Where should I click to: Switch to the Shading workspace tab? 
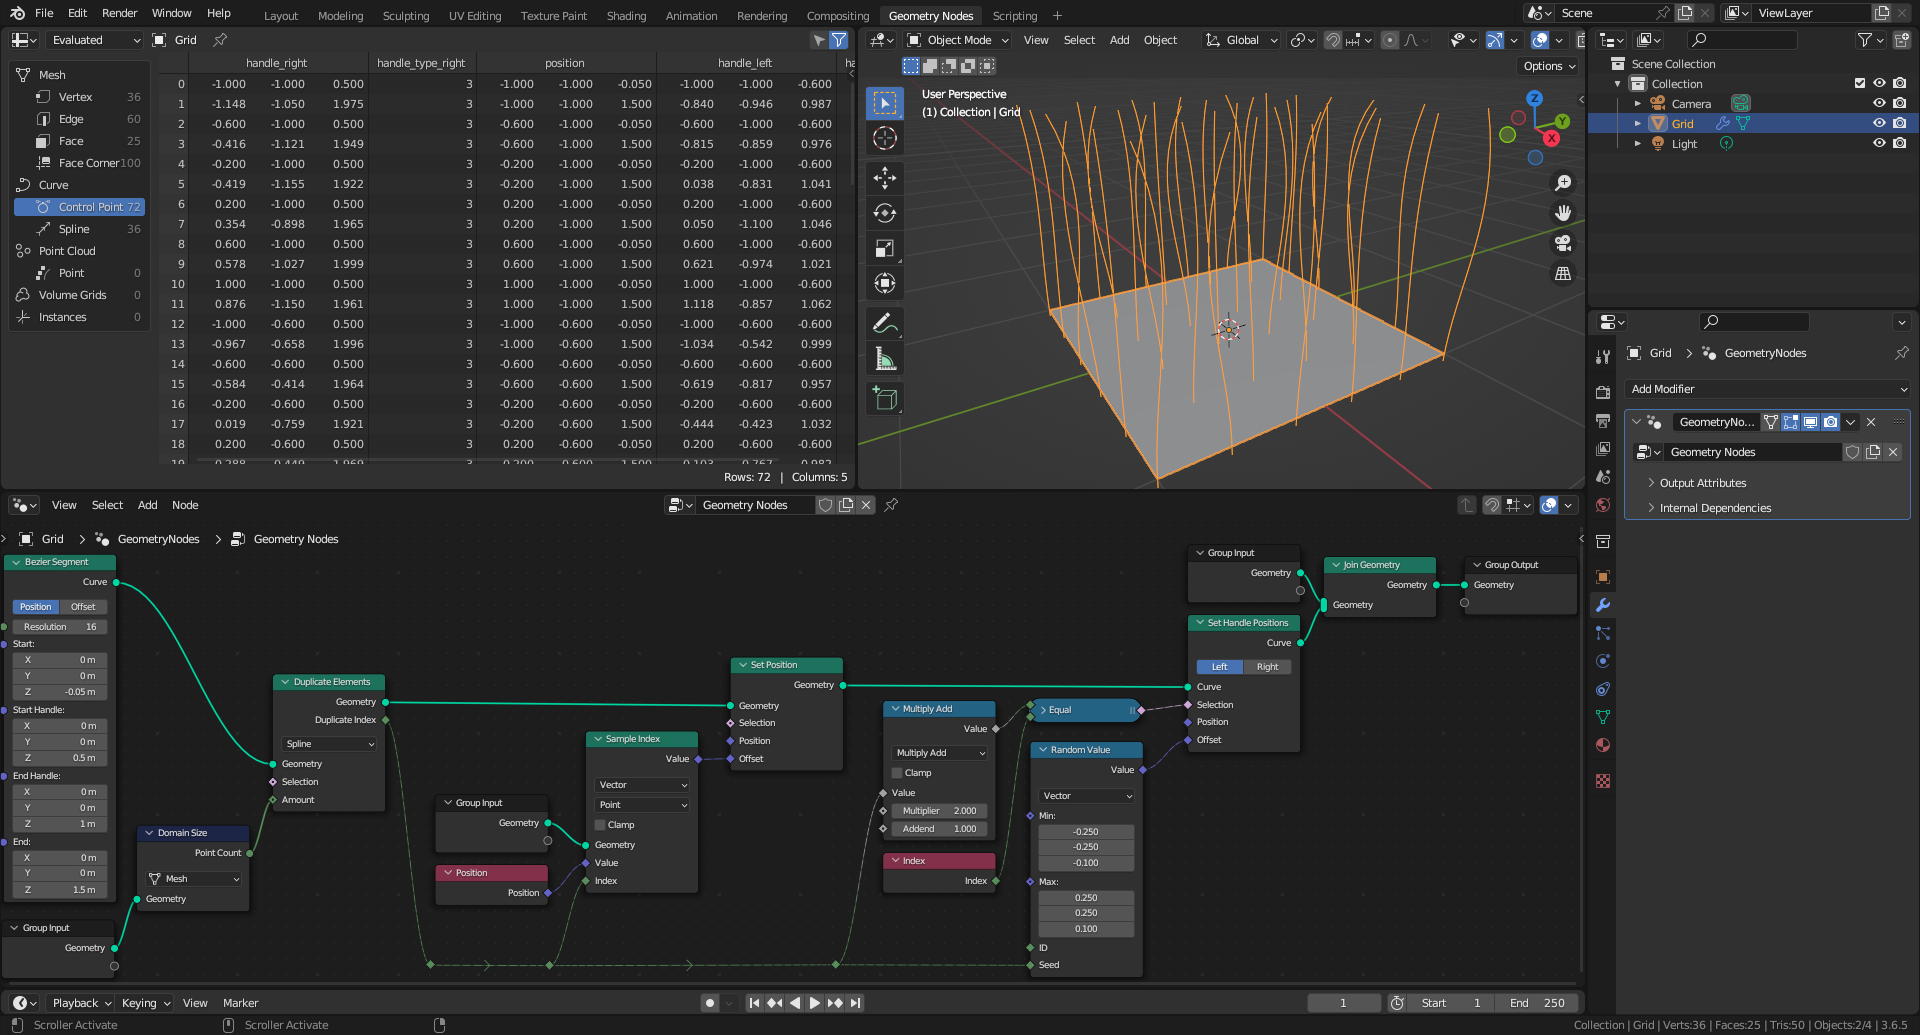626,15
